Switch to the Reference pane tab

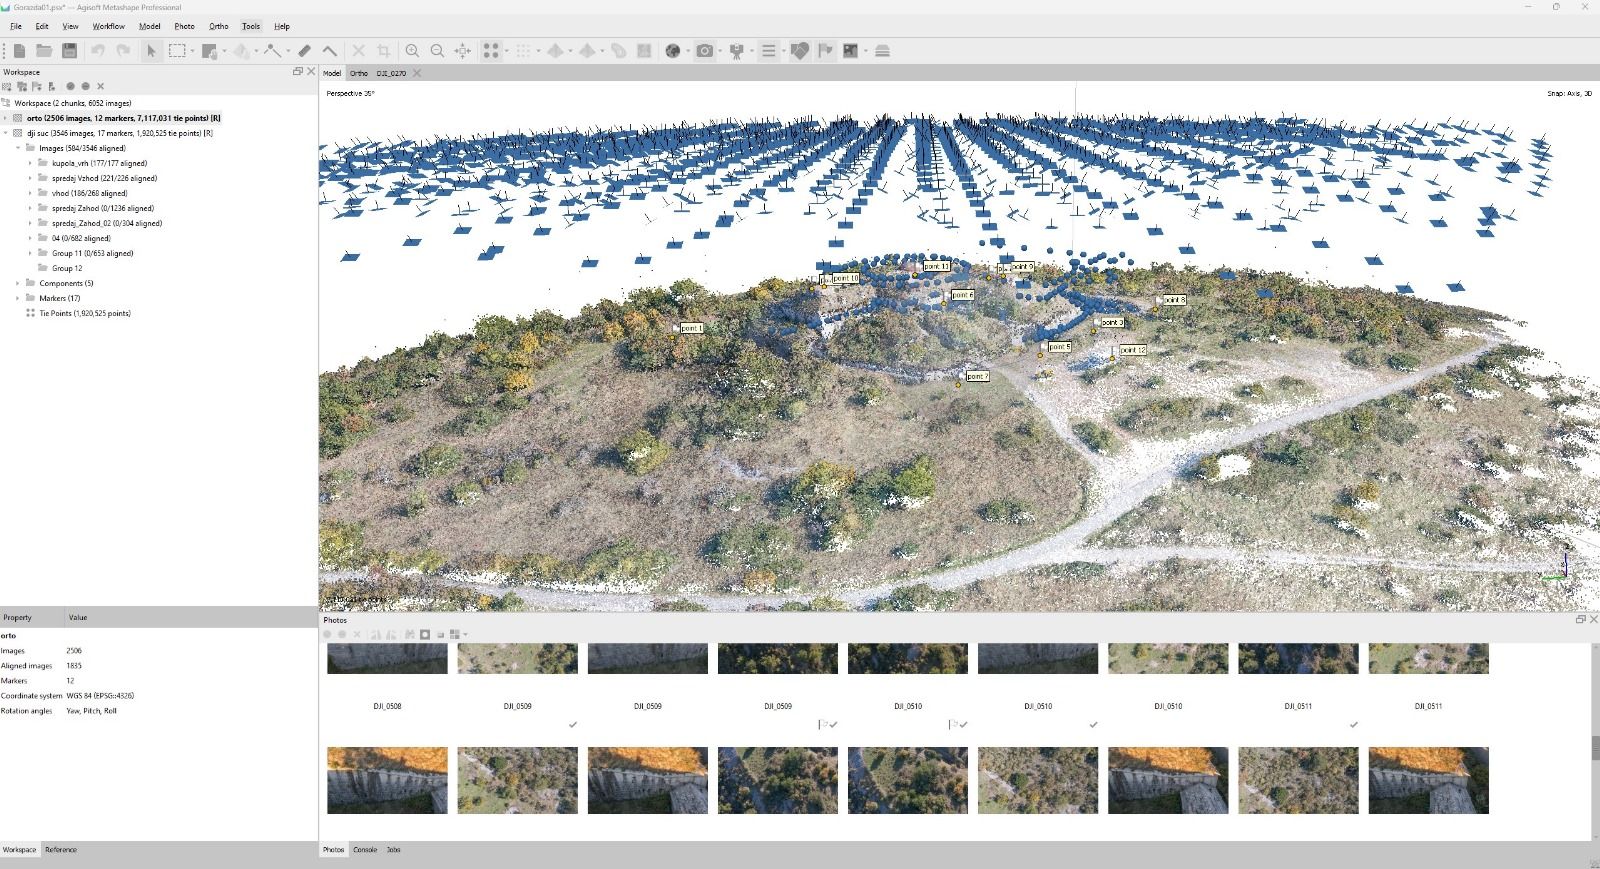coord(60,850)
